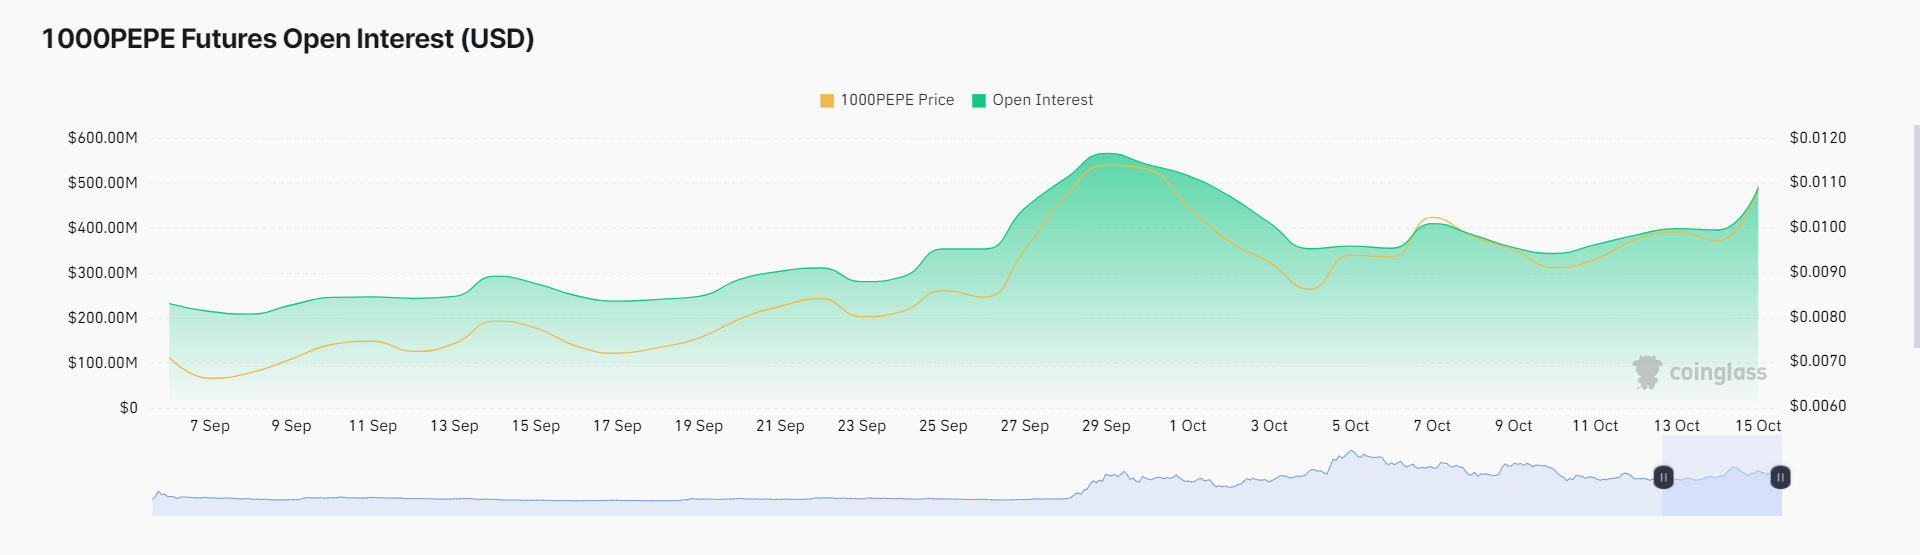
Task: Click the $0.0090 price axis label
Action: point(1818,272)
